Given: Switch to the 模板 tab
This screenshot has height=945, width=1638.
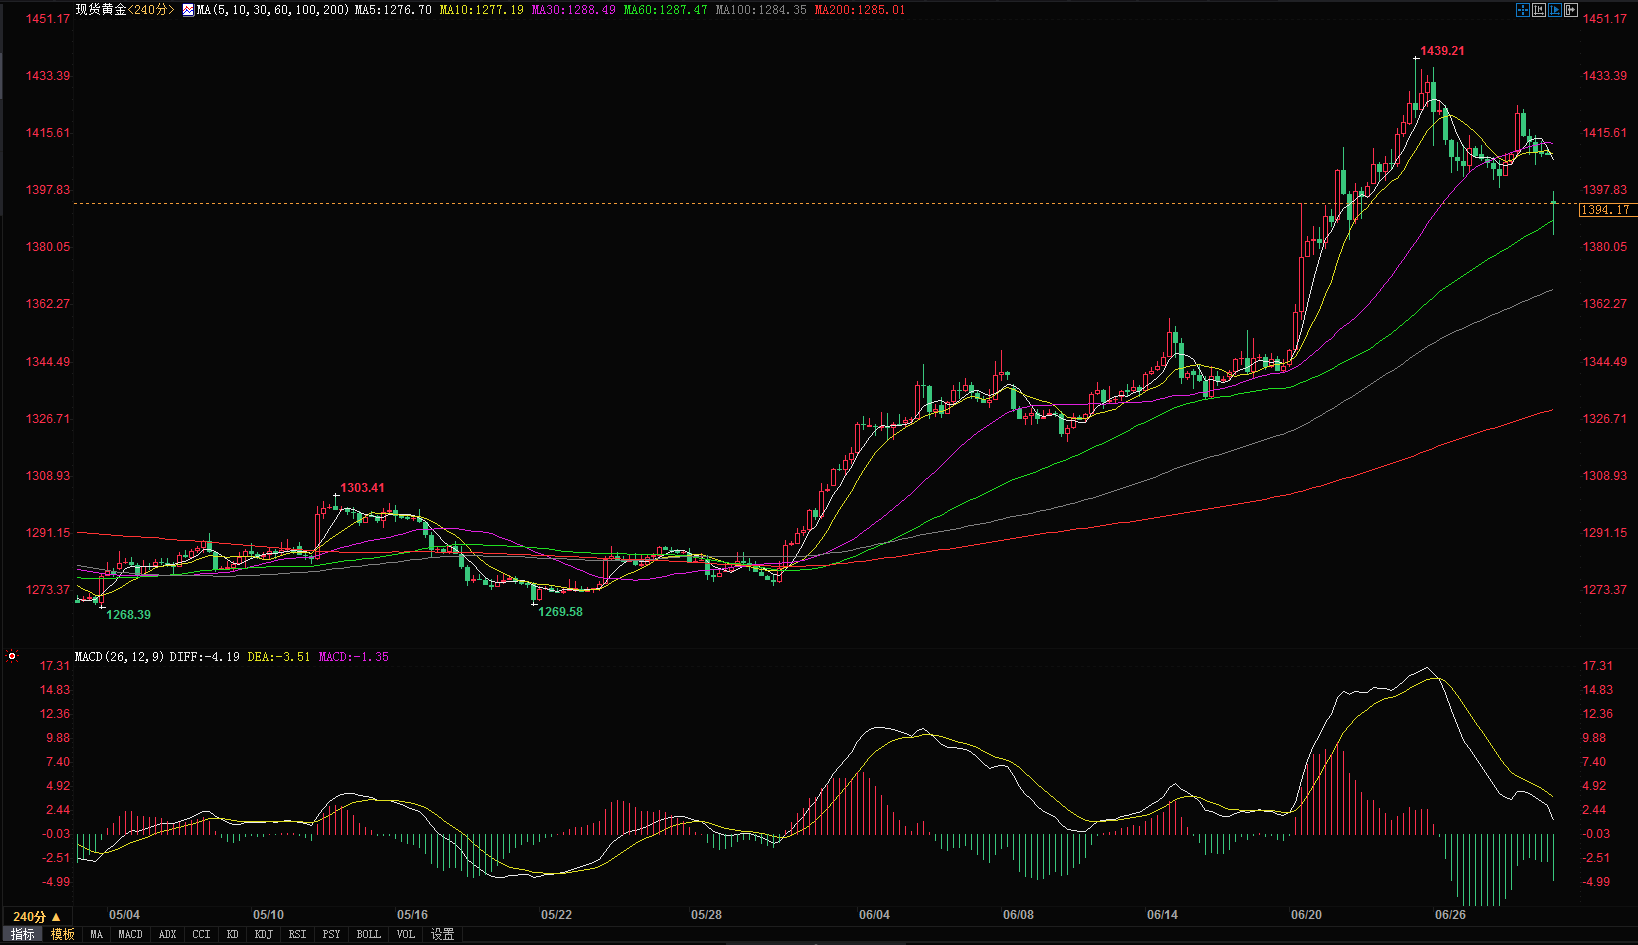Looking at the screenshot, I should tap(63, 934).
